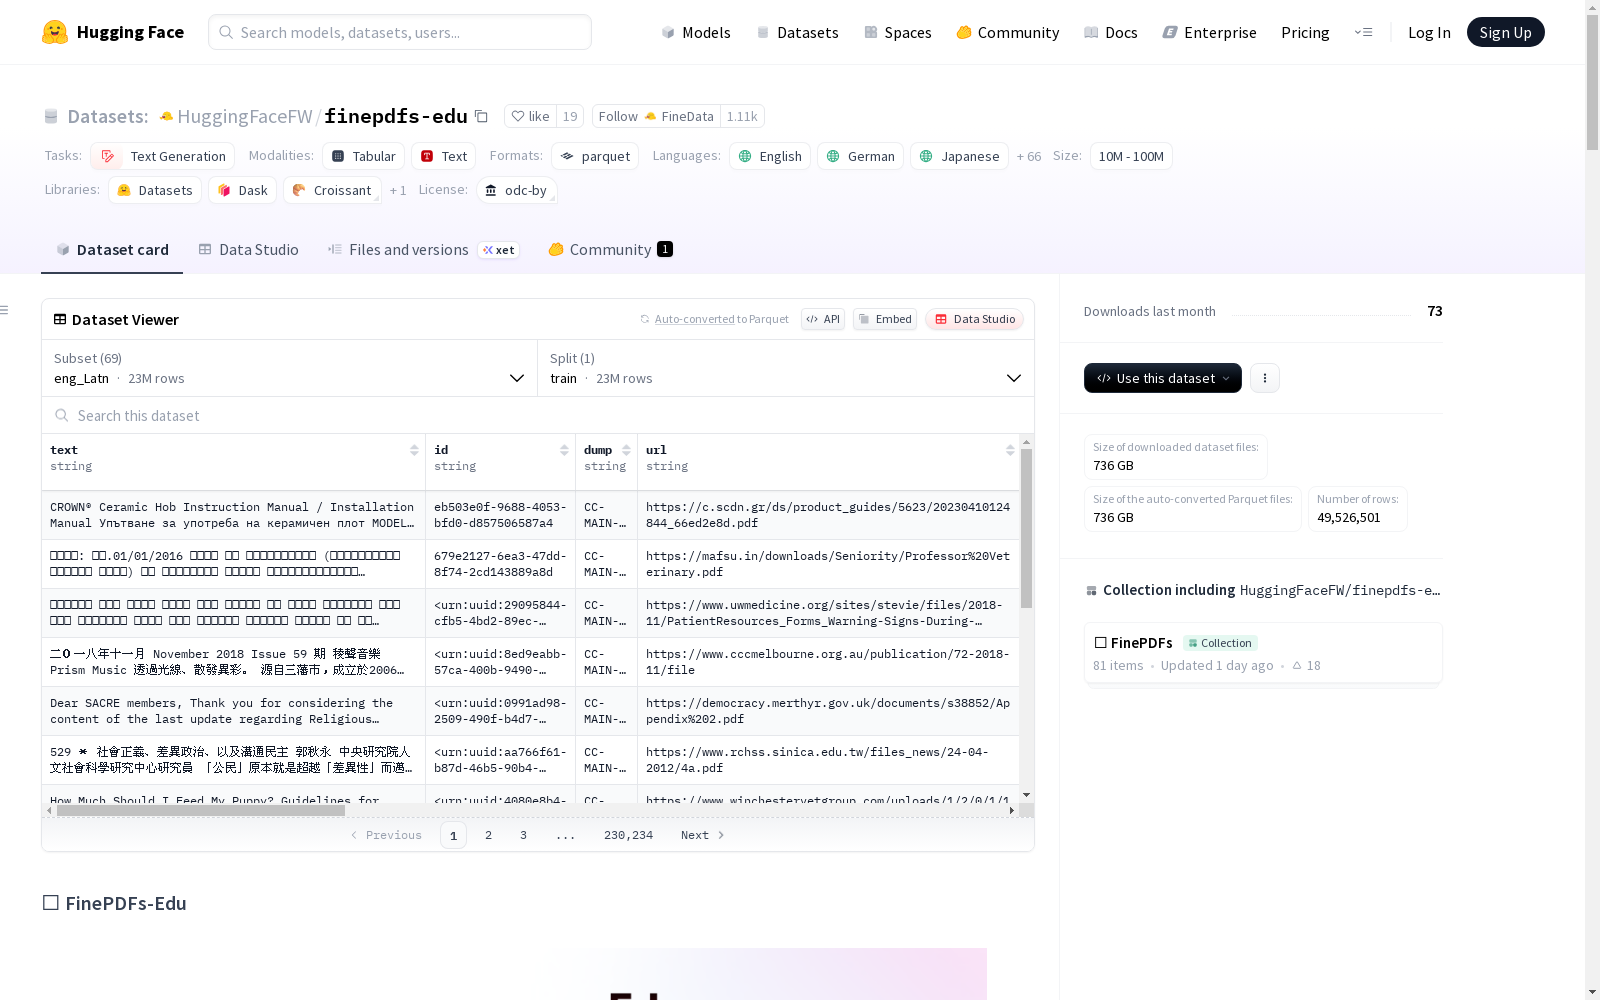Open the Pricing page
Screen dimensions: 1600x1000
1305,32
